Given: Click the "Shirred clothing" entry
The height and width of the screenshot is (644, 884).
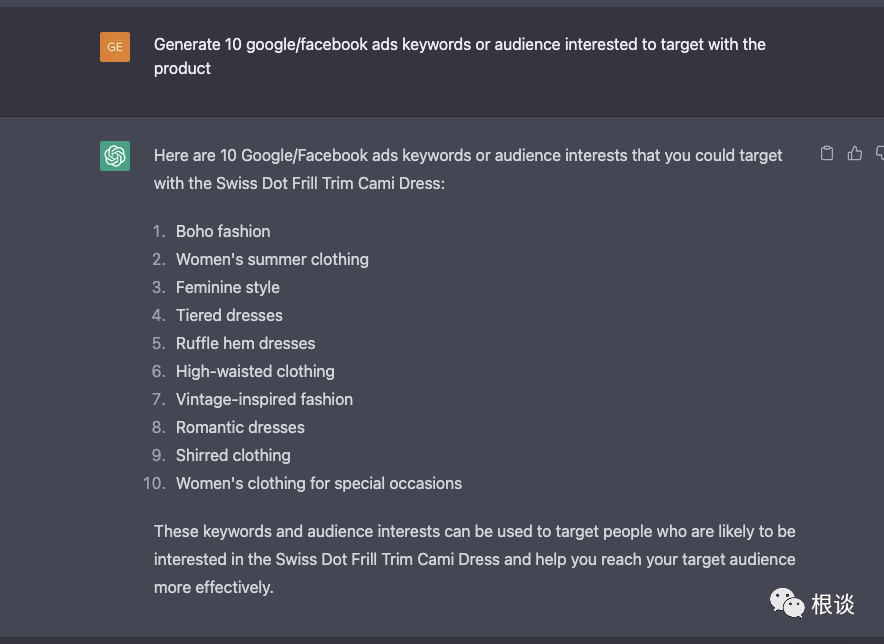Looking at the screenshot, I should tap(233, 455).
